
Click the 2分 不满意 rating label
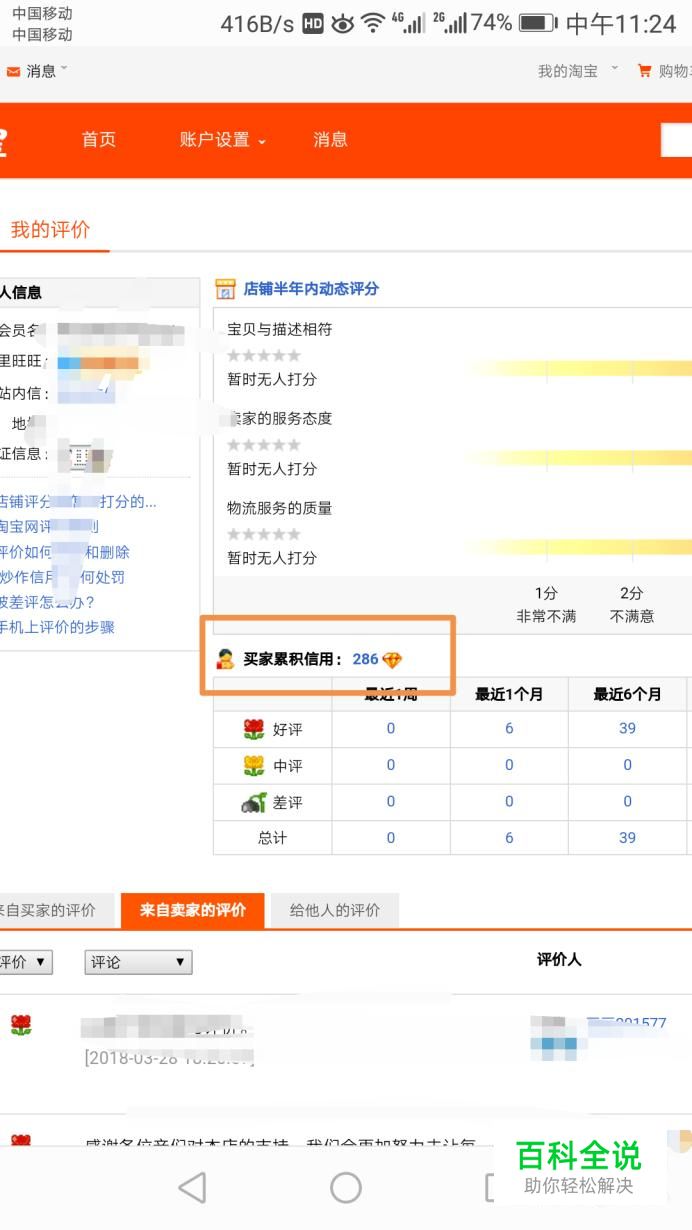(632, 605)
